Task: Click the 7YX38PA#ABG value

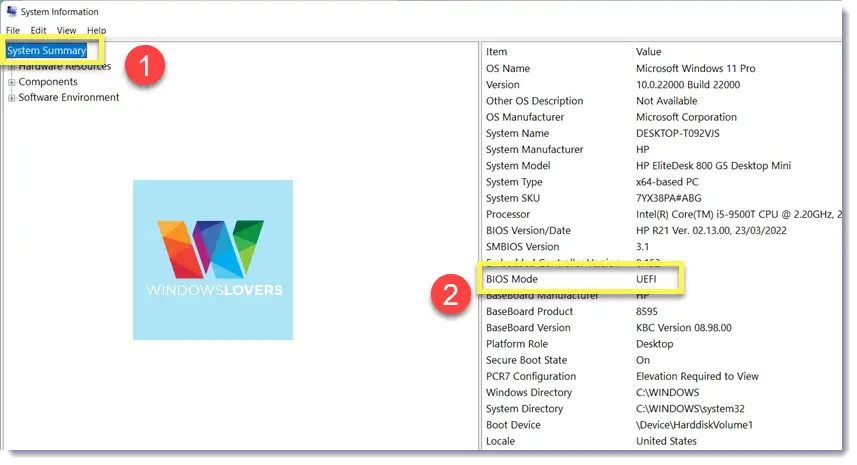Action: (x=668, y=198)
